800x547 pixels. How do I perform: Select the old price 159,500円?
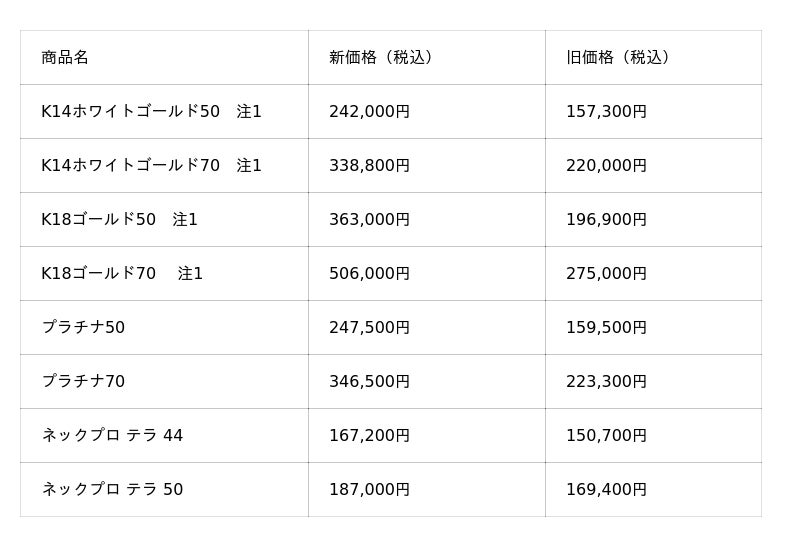point(606,328)
